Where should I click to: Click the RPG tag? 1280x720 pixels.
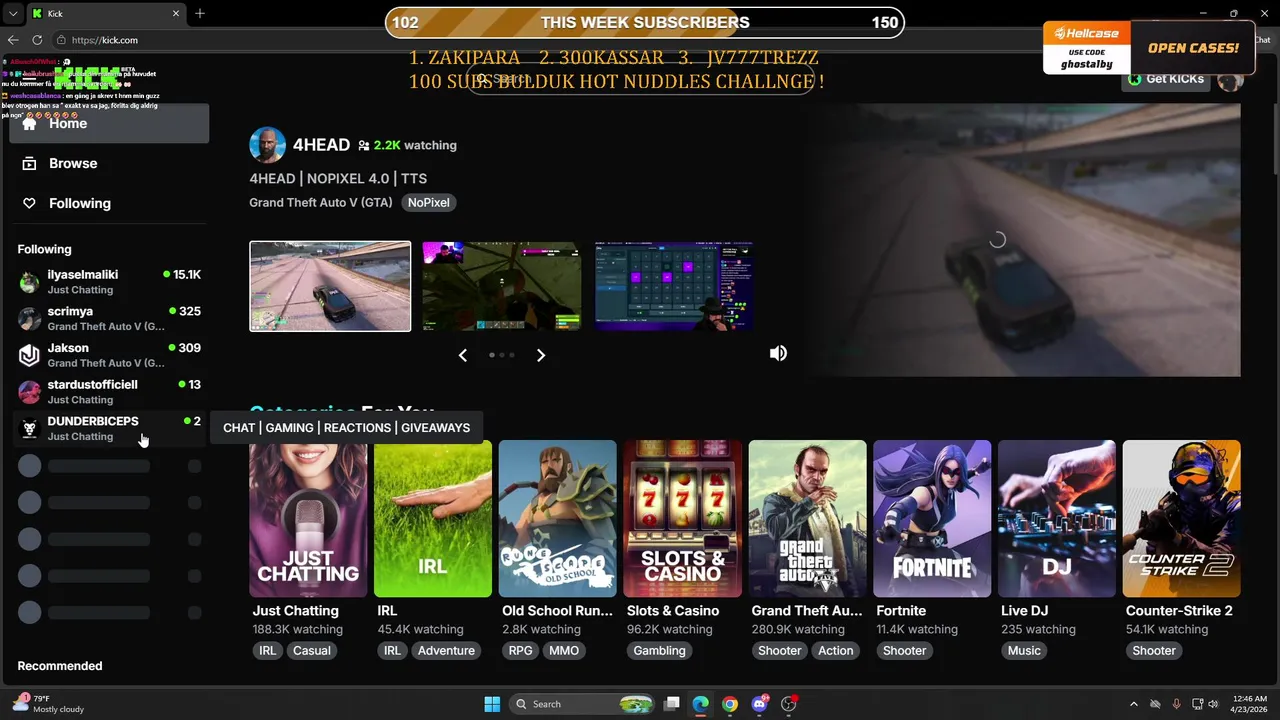click(x=520, y=650)
